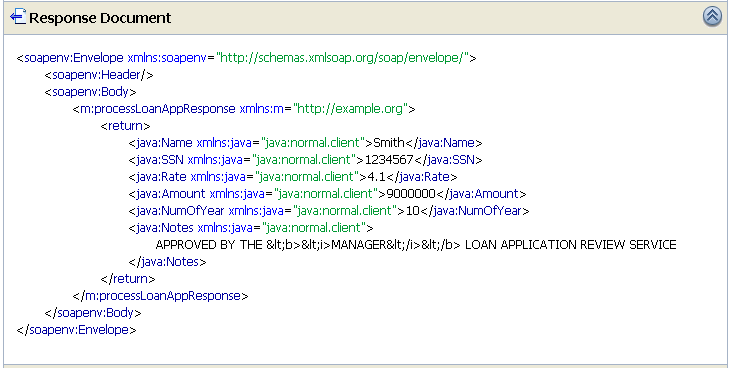Click the schemas.xmlsoap.org envelope namespace URL

coord(342,58)
